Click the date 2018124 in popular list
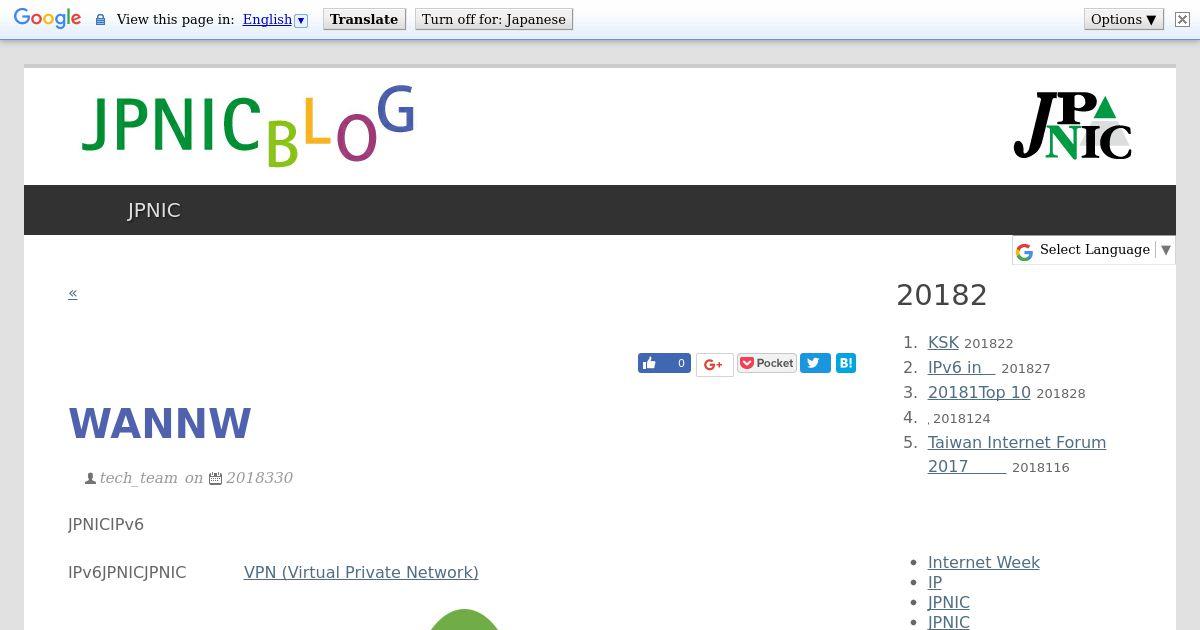The width and height of the screenshot is (1200, 630). point(961,419)
